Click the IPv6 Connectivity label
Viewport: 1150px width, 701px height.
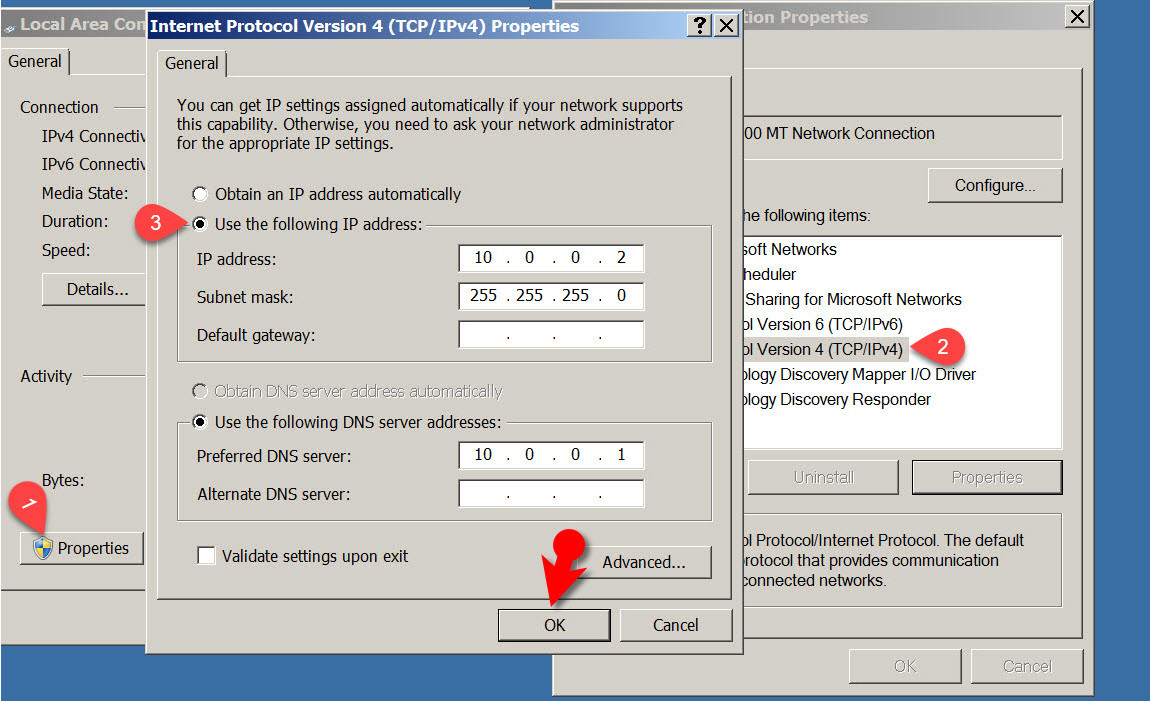[x=93, y=164]
